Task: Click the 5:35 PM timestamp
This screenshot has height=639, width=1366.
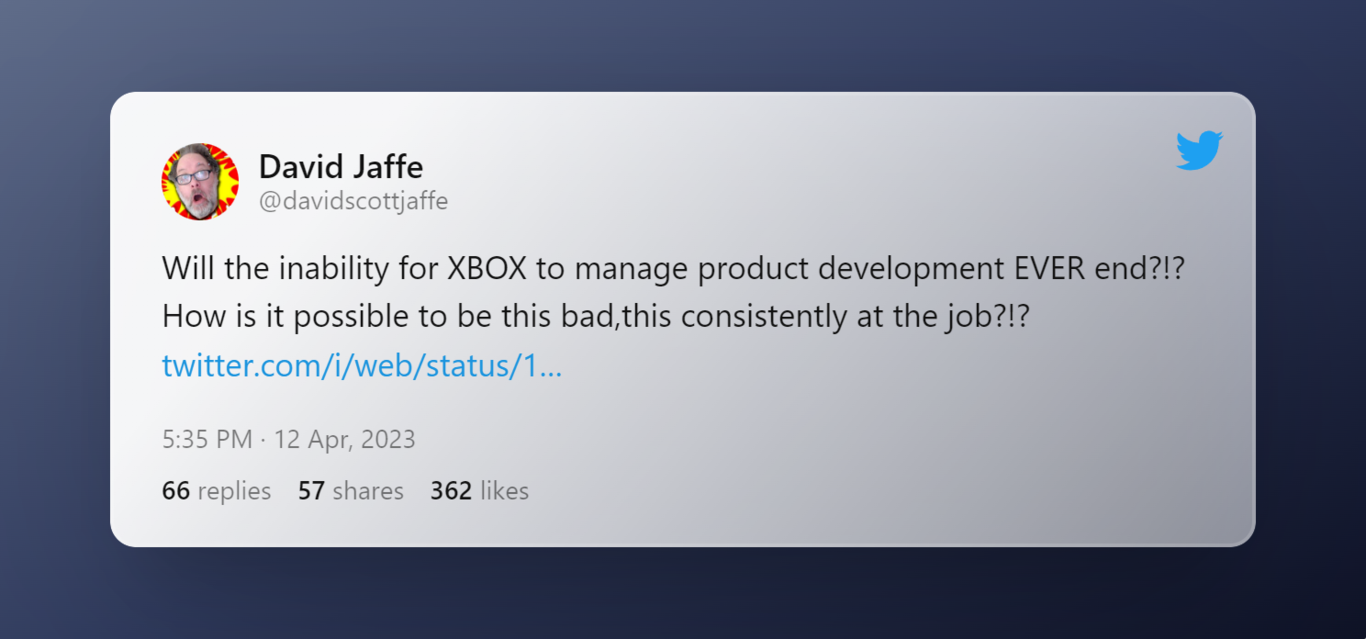Action: pyautogui.click(x=207, y=440)
